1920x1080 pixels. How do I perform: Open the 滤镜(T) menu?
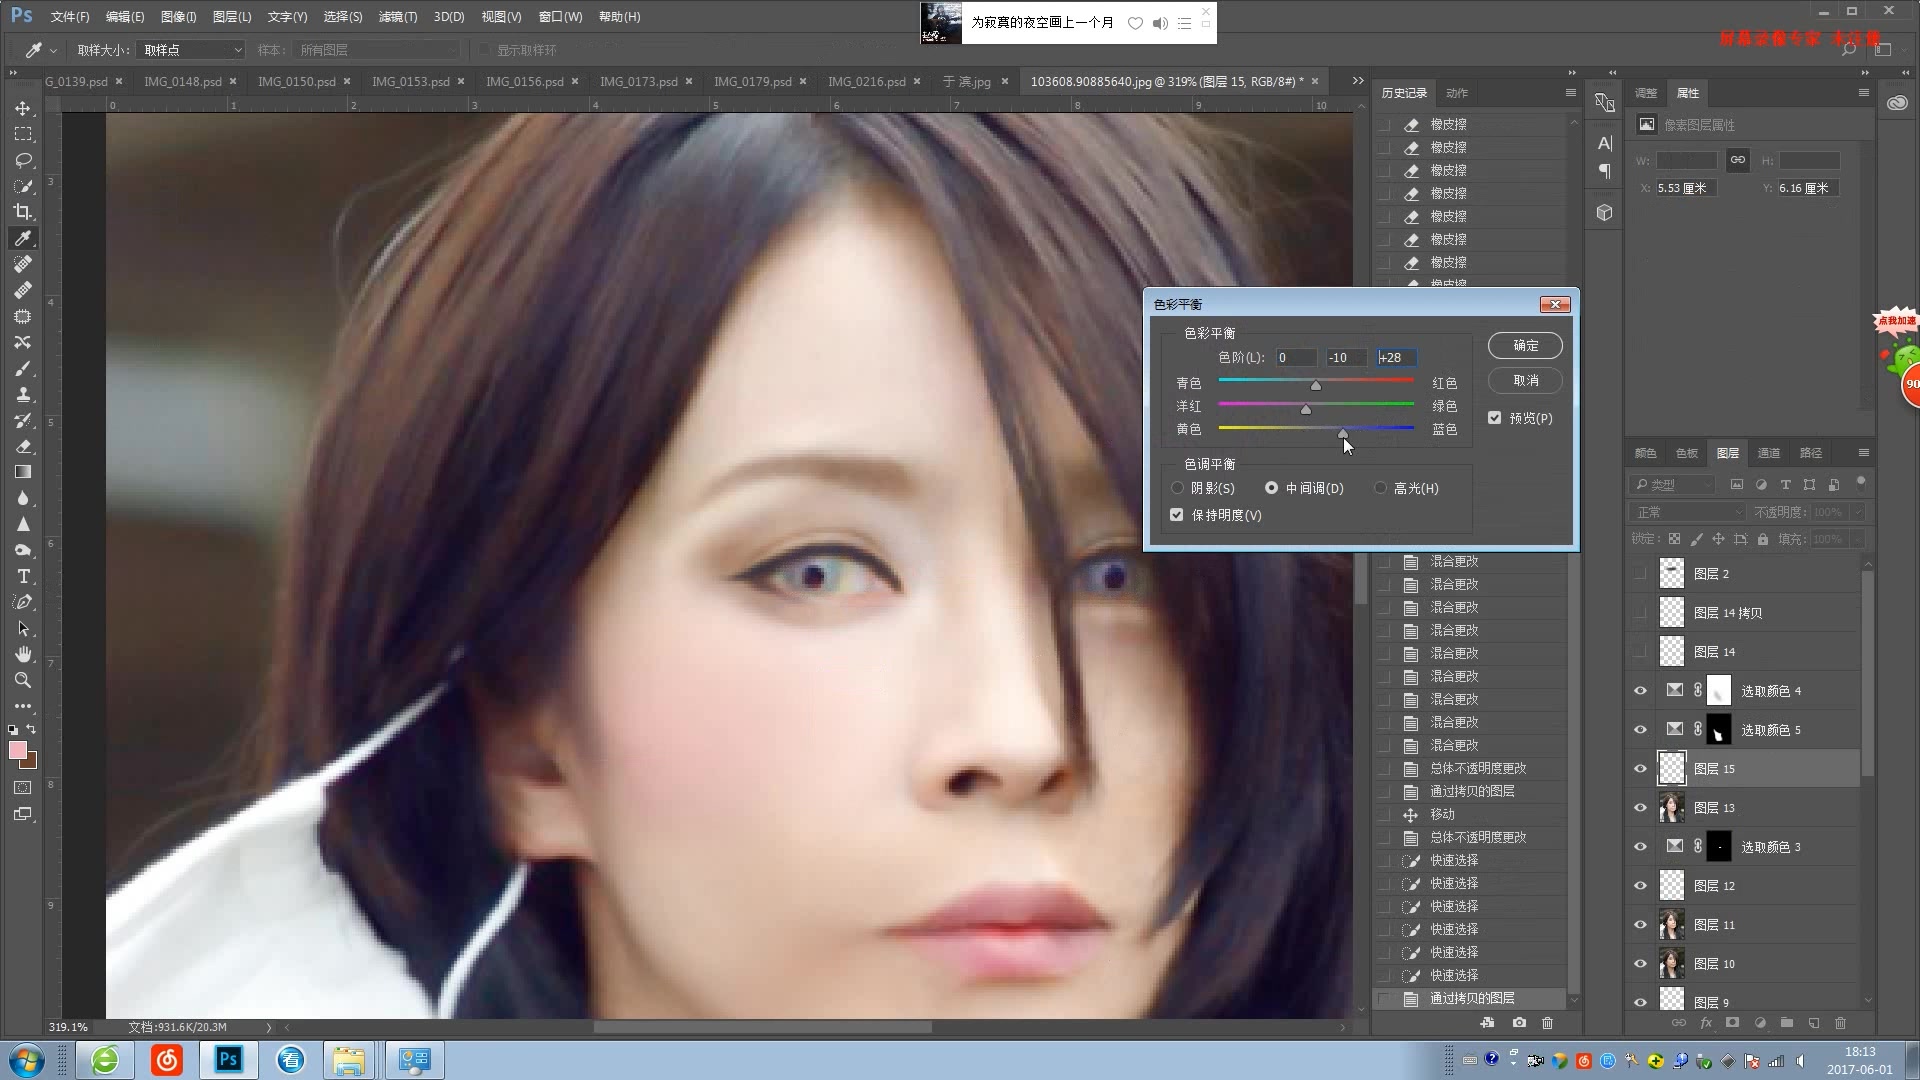tap(397, 17)
